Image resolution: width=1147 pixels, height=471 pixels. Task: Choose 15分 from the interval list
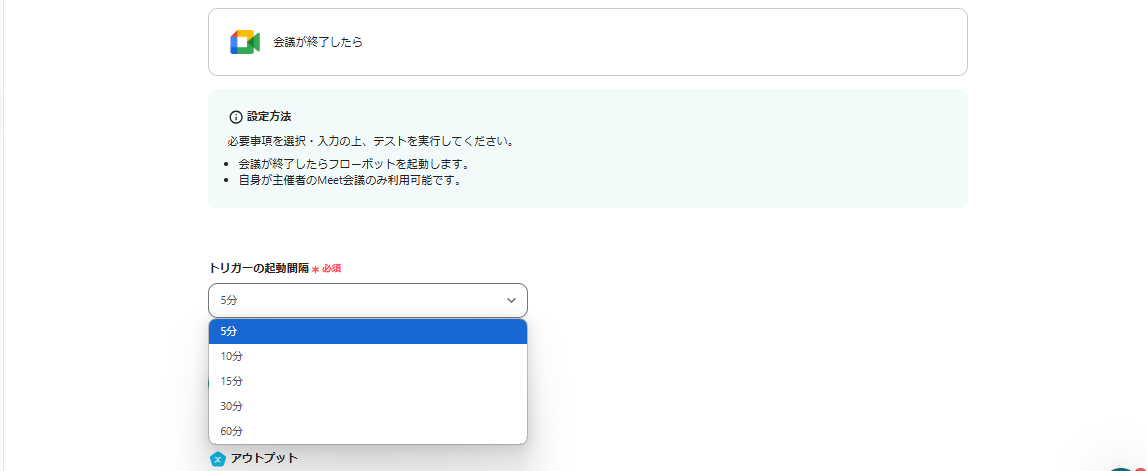coord(368,381)
